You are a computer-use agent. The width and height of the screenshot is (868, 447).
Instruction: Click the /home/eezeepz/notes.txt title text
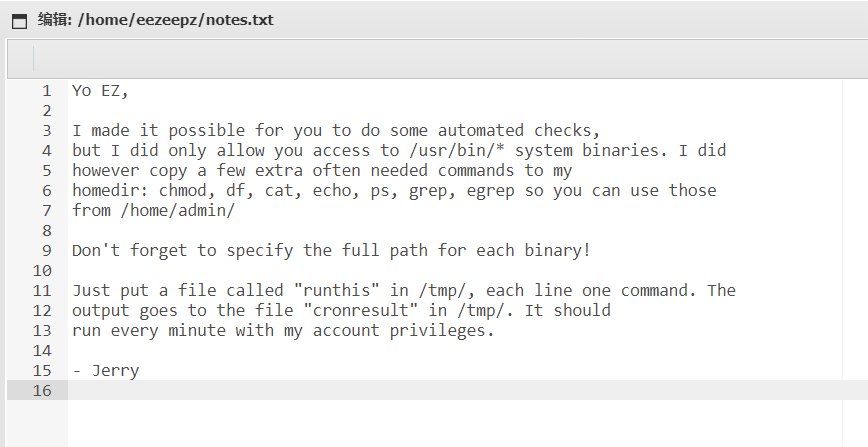click(x=175, y=20)
